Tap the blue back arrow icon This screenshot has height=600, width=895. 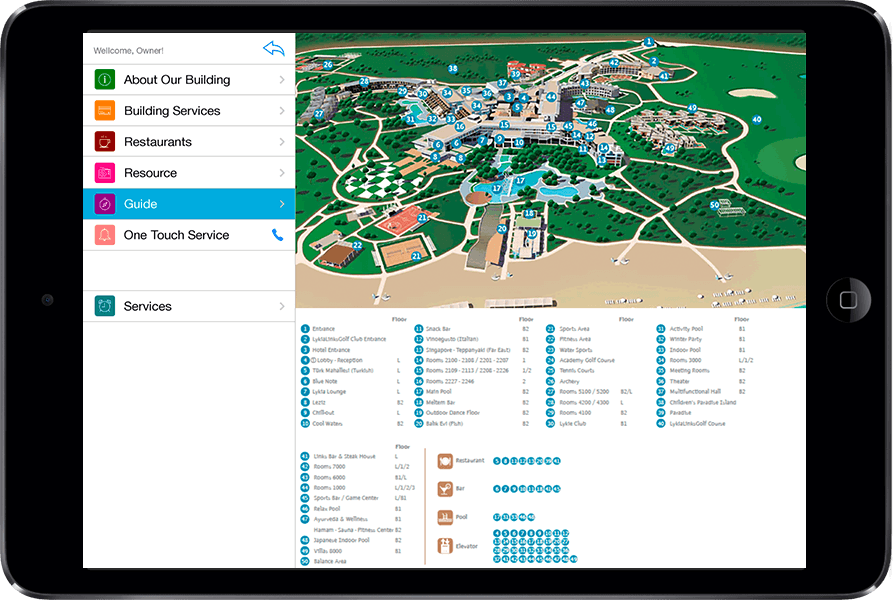(273, 48)
